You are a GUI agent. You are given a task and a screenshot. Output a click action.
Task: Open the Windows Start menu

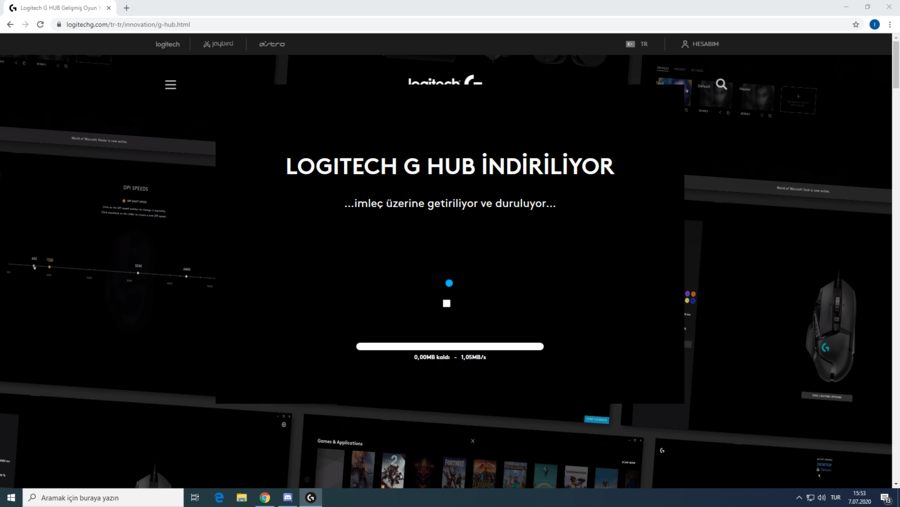point(11,498)
